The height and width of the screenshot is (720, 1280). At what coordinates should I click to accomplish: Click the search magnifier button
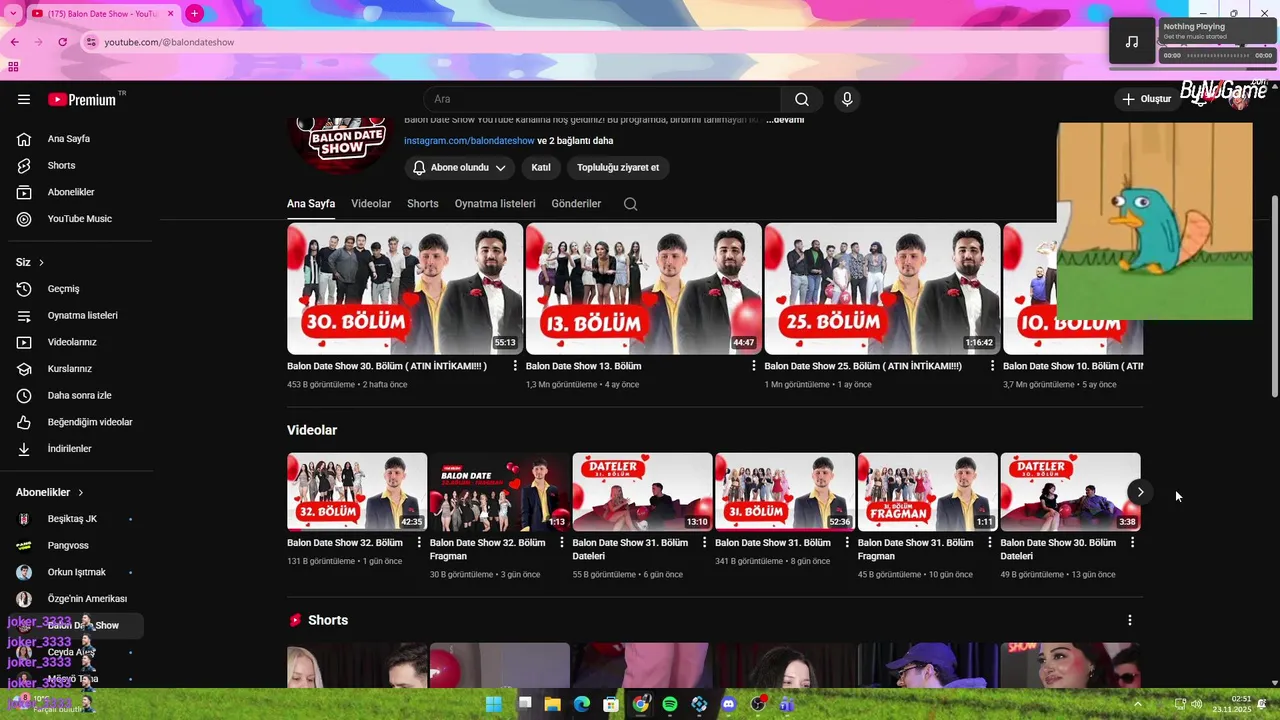click(x=802, y=99)
